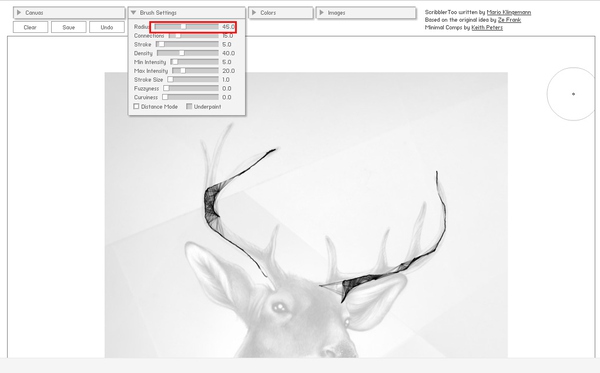Expand the Canvas panel triangle
The image size is (600, 373).
click(19, 13)
